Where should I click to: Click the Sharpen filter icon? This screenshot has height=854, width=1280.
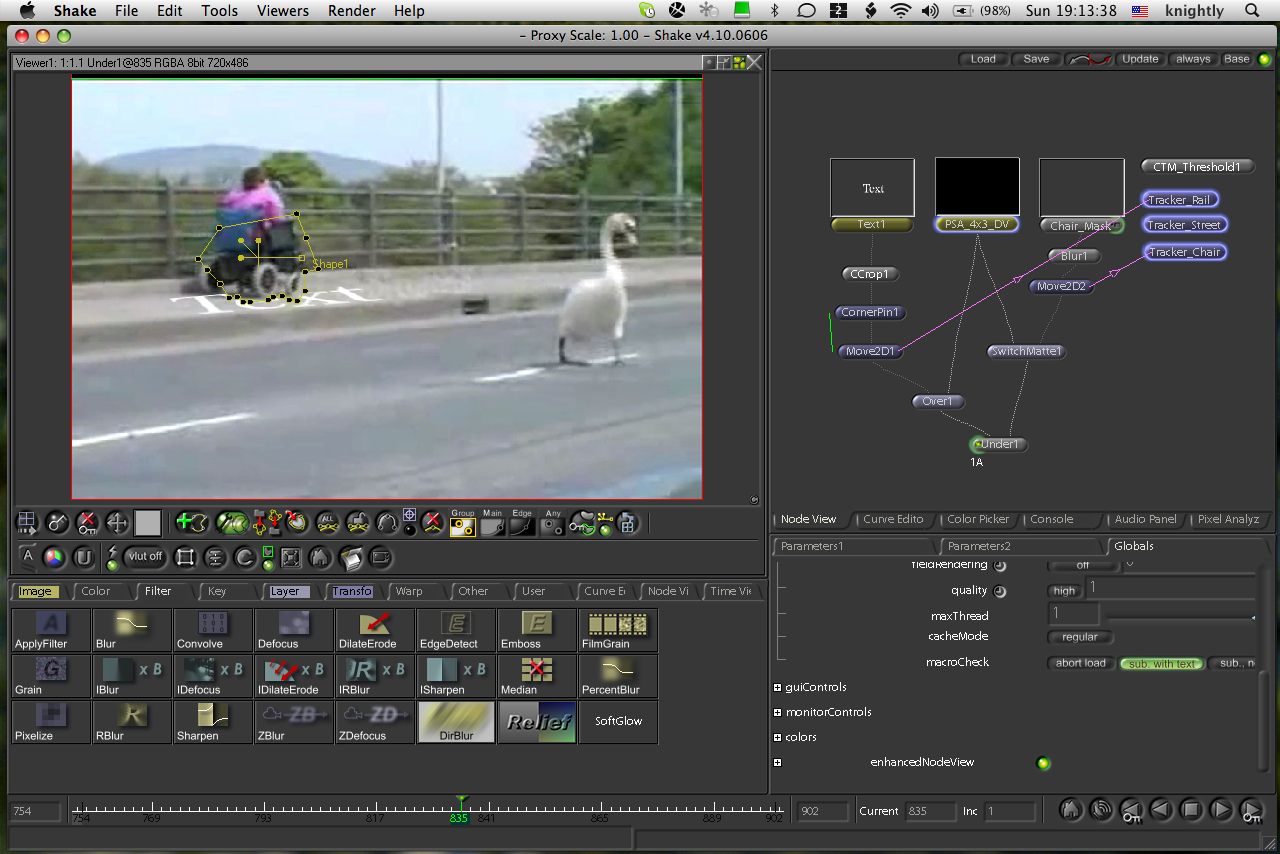click(x=213, y=721)
